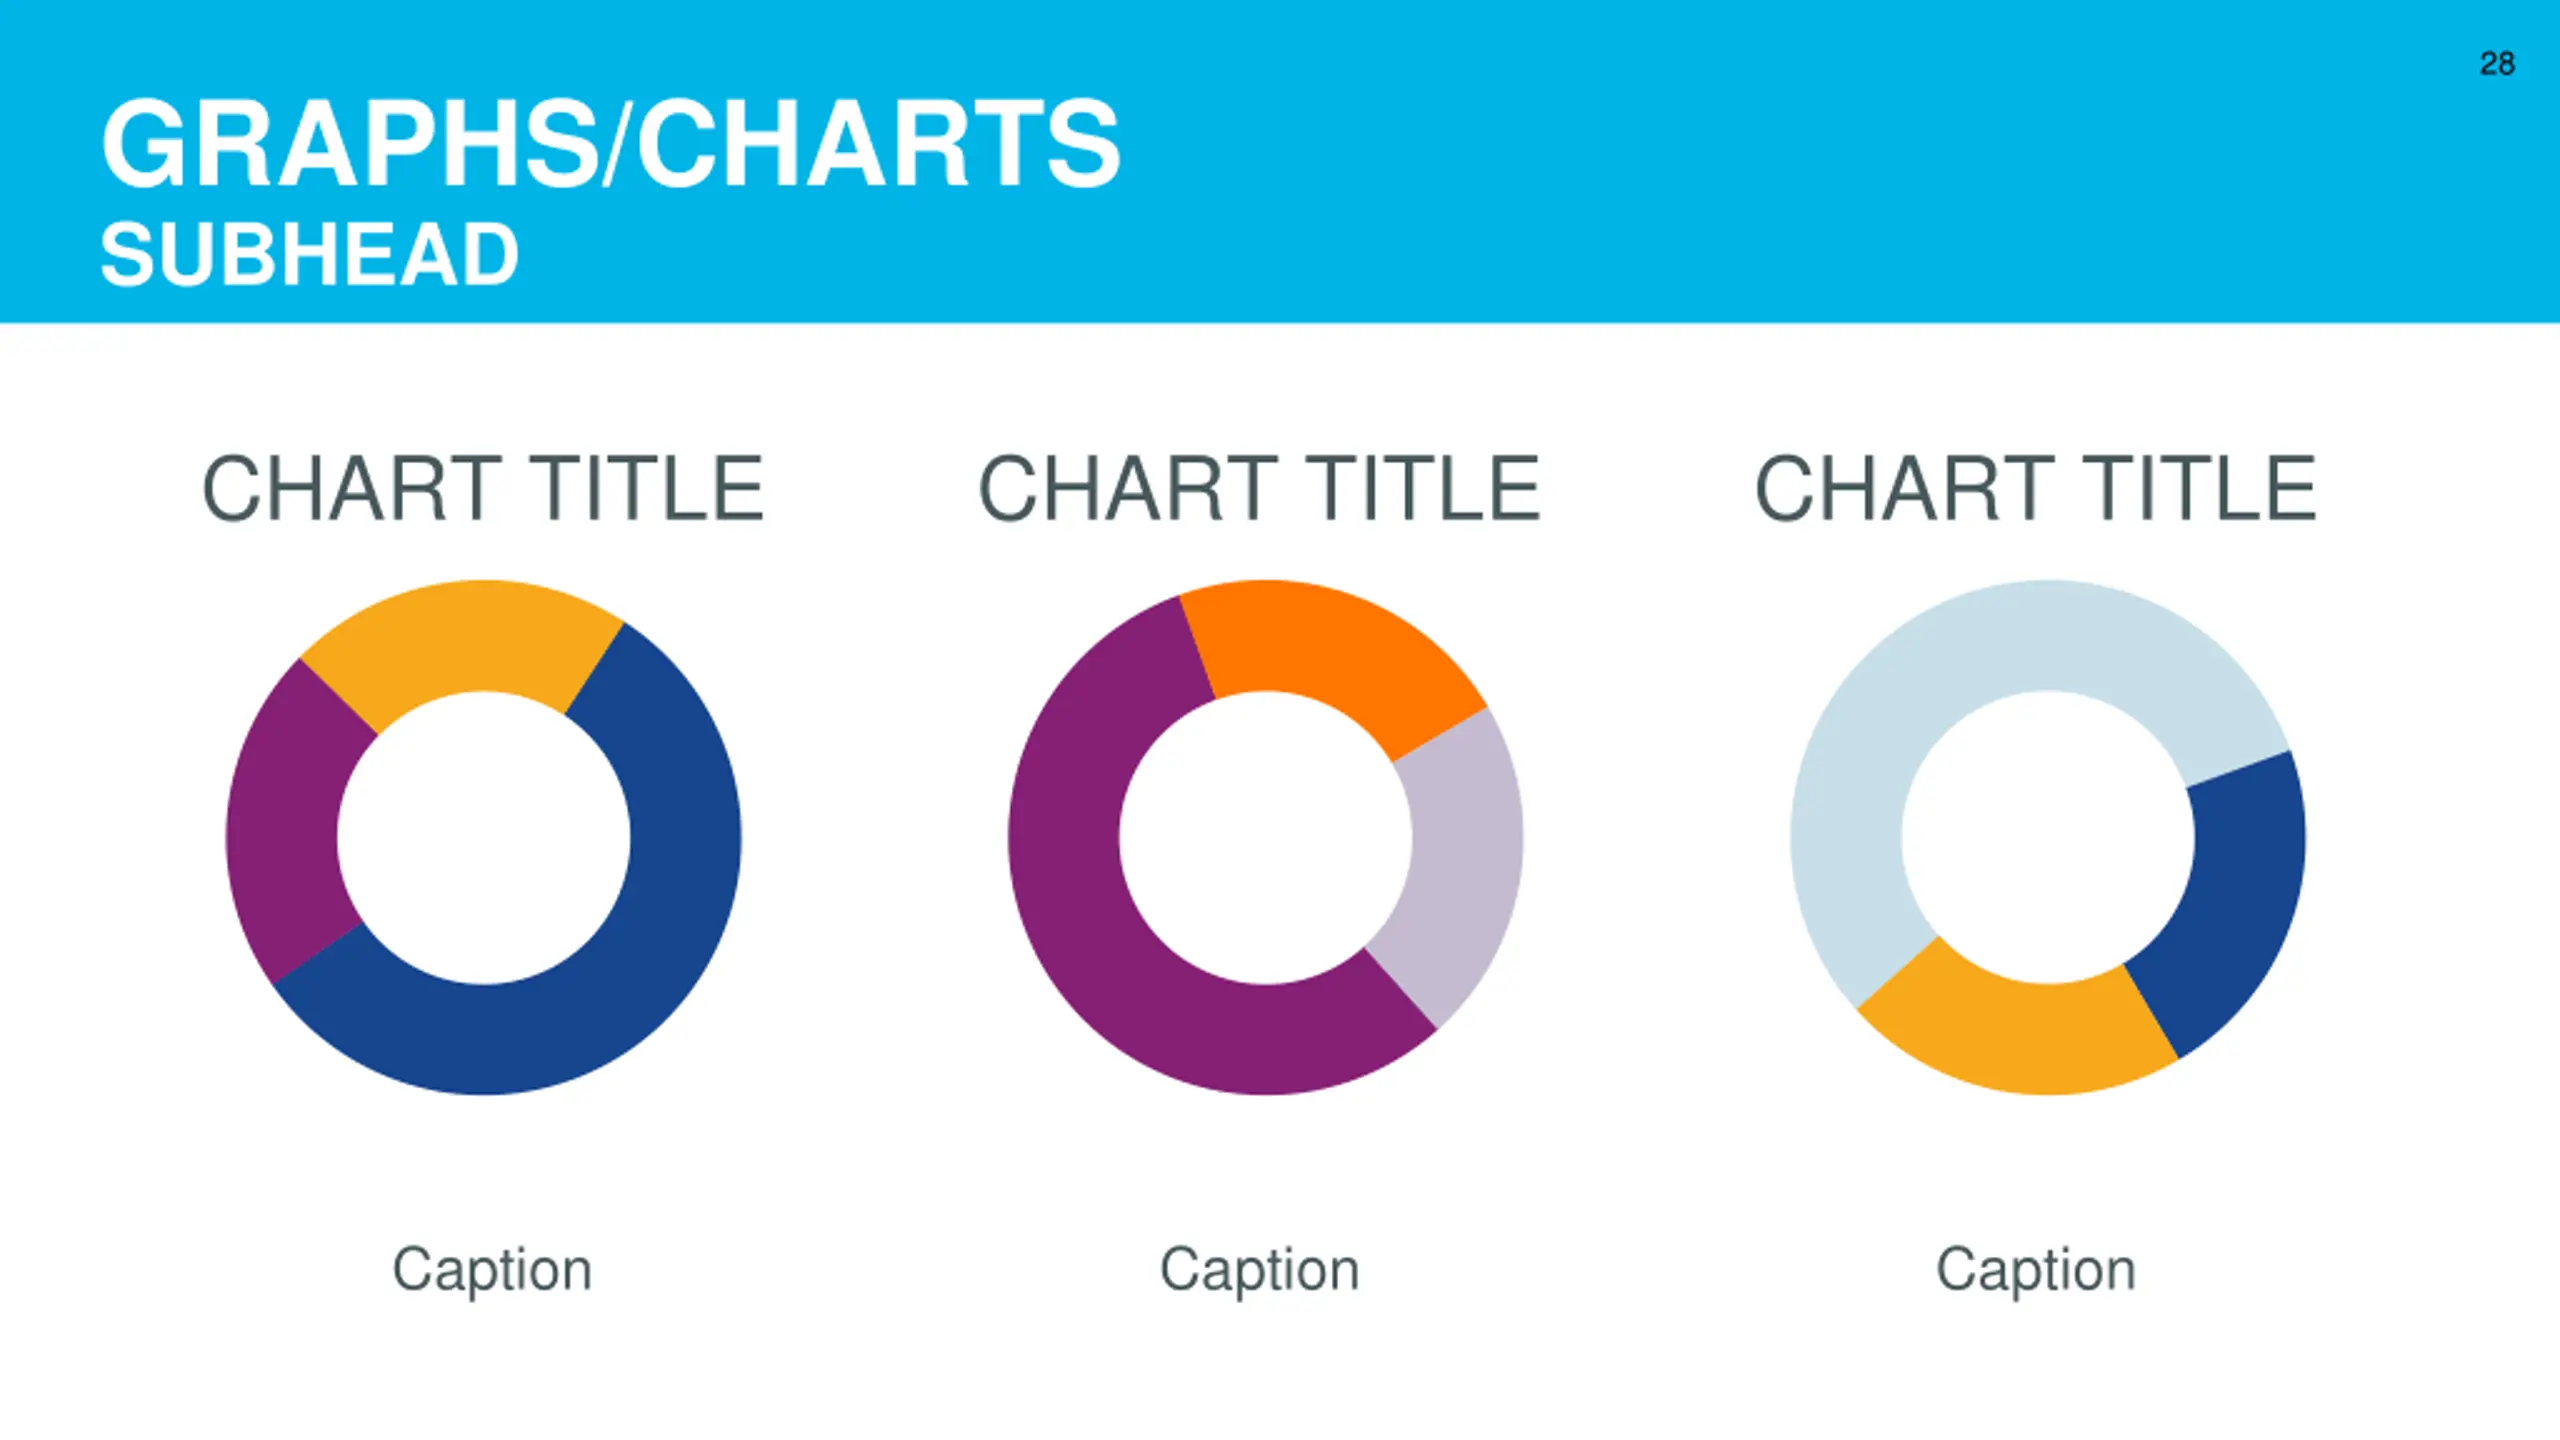Select the third chart's CHART TITLE text
The width and height of the screenshot is (2560, 1440).
click(x=2036, y=488)
